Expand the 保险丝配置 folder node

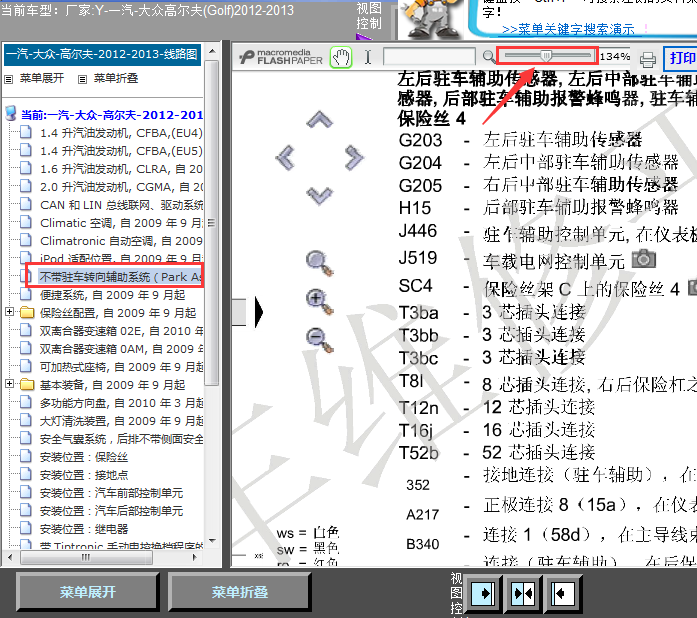coord(9,312)
